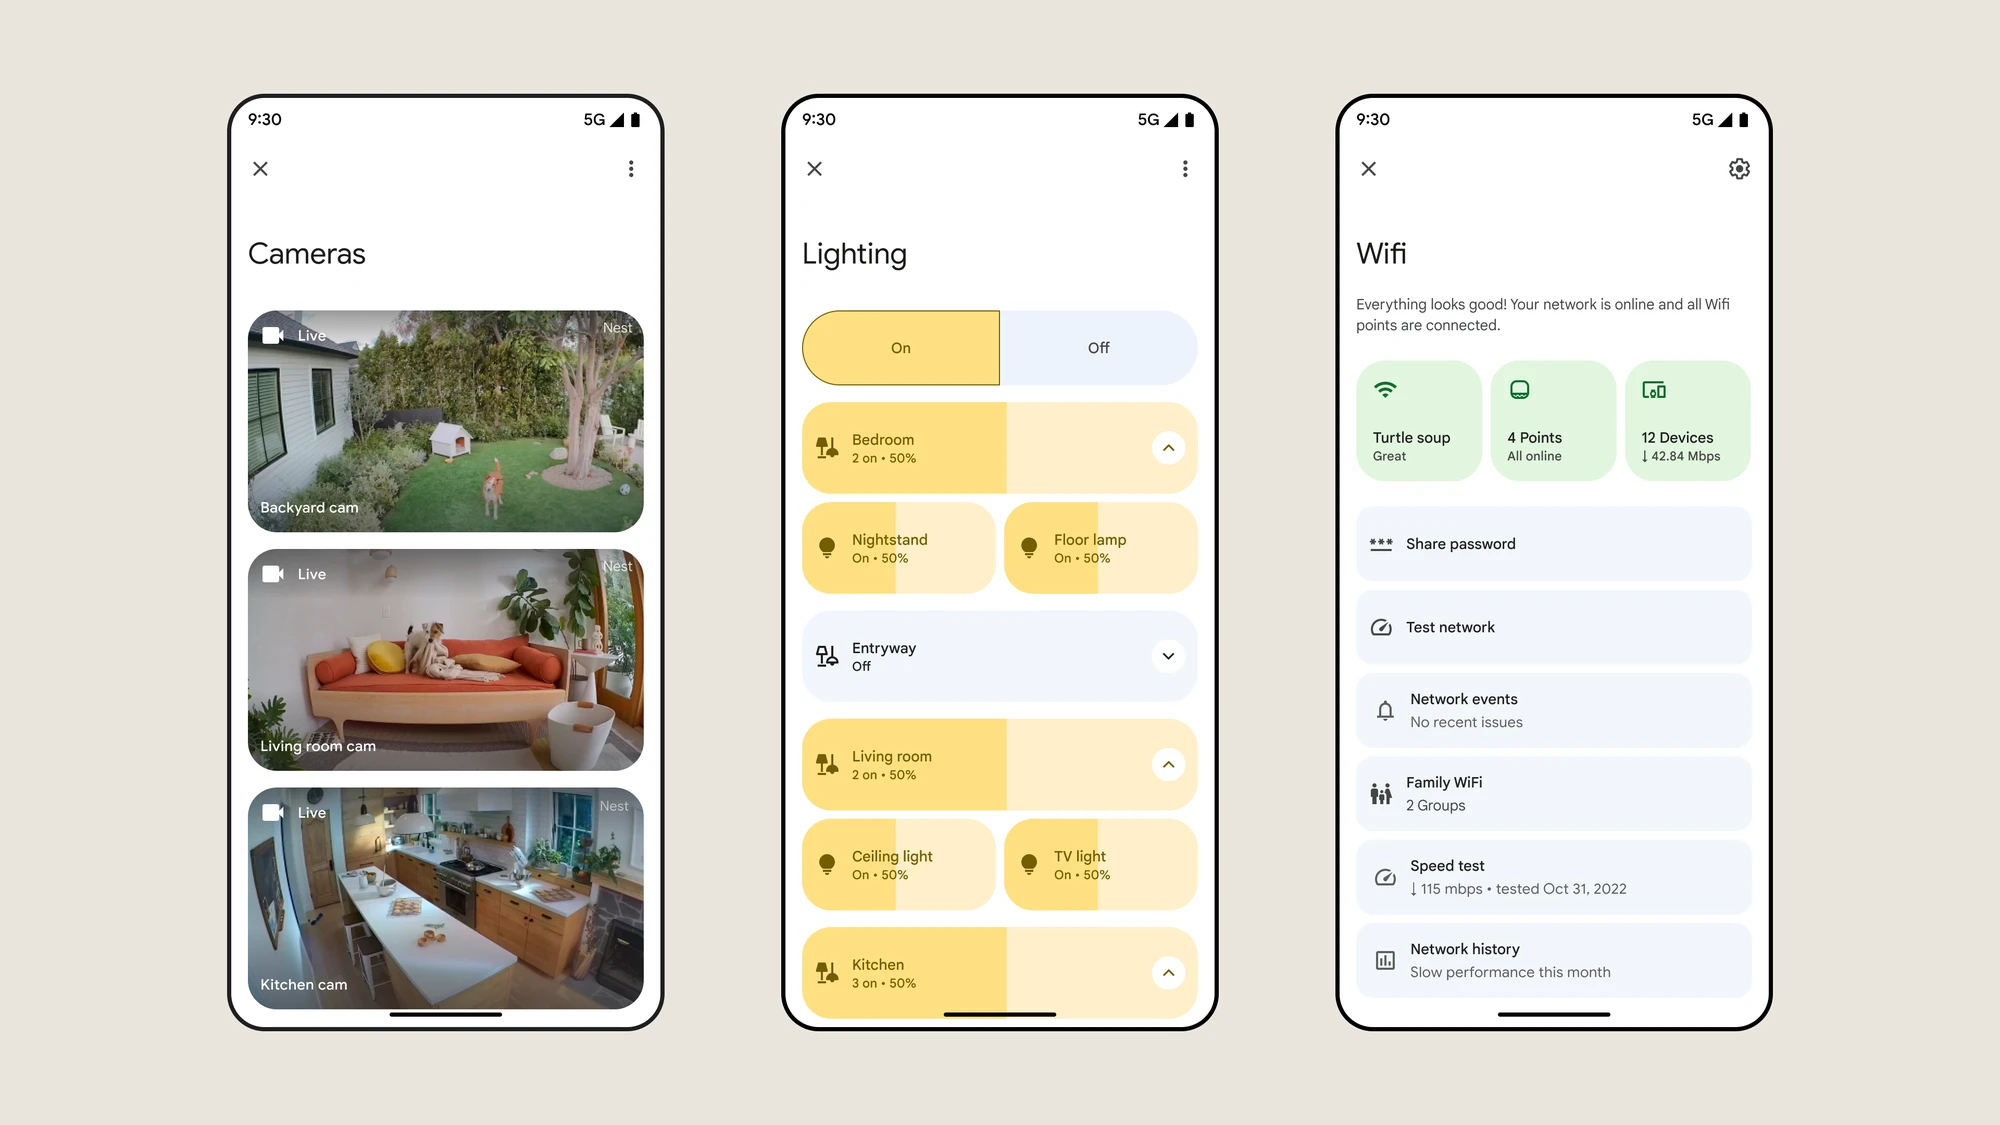
Task: Select the WiFi settings gear icon
Action: (x=1739, y=169)
